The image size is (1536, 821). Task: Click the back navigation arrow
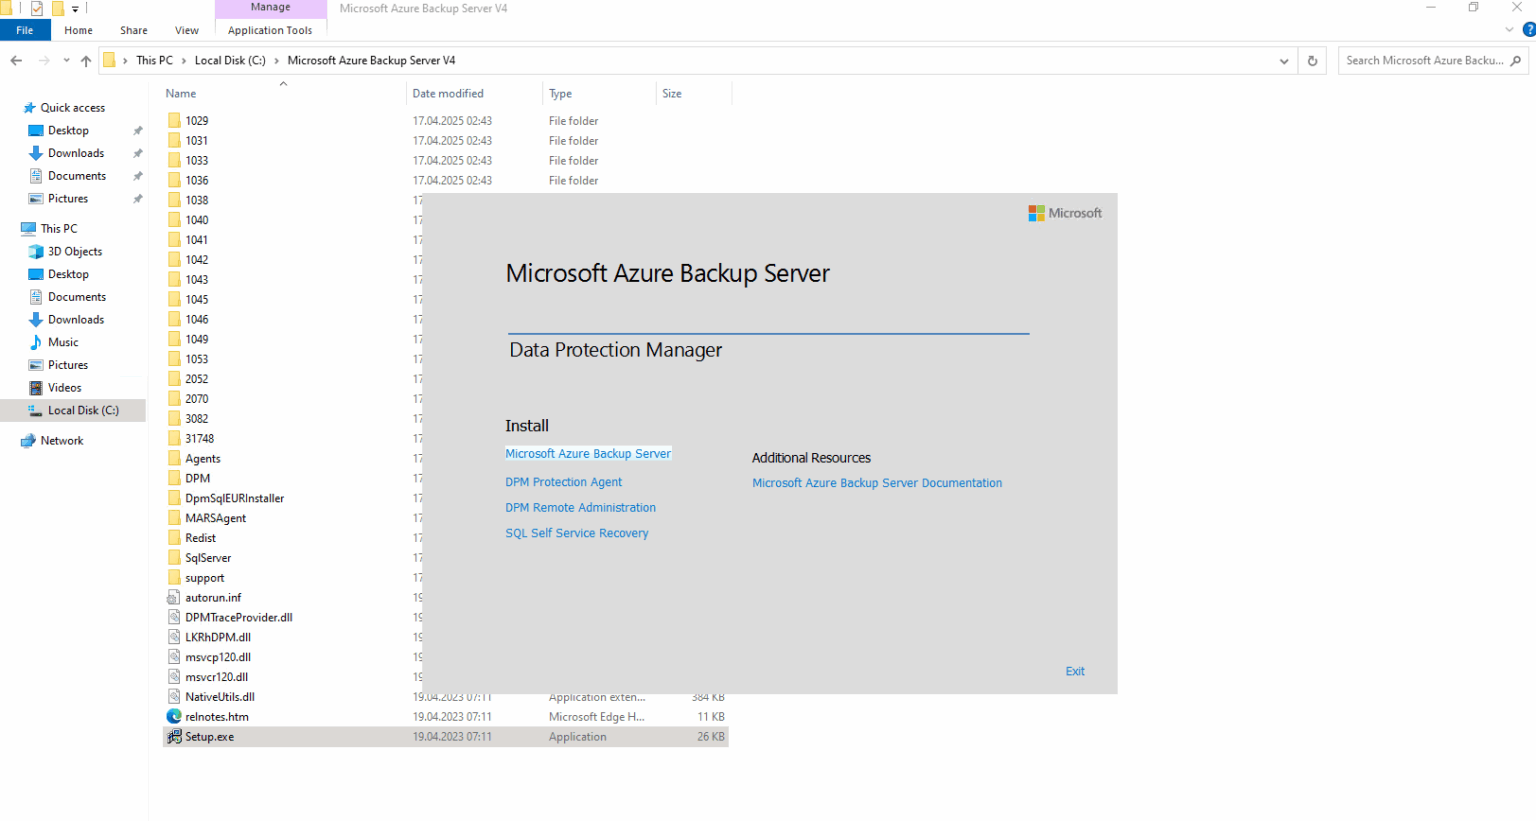pyautogui.click(x=16, y=60)
